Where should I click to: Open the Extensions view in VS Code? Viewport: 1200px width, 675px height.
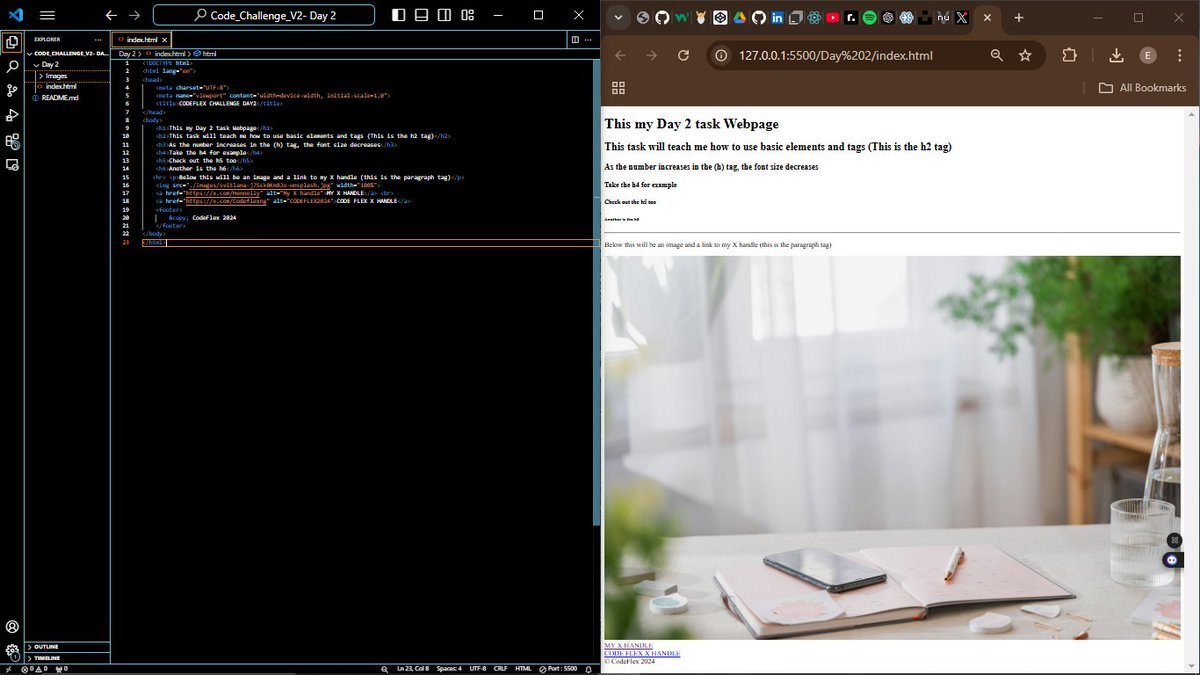(12, 141)
